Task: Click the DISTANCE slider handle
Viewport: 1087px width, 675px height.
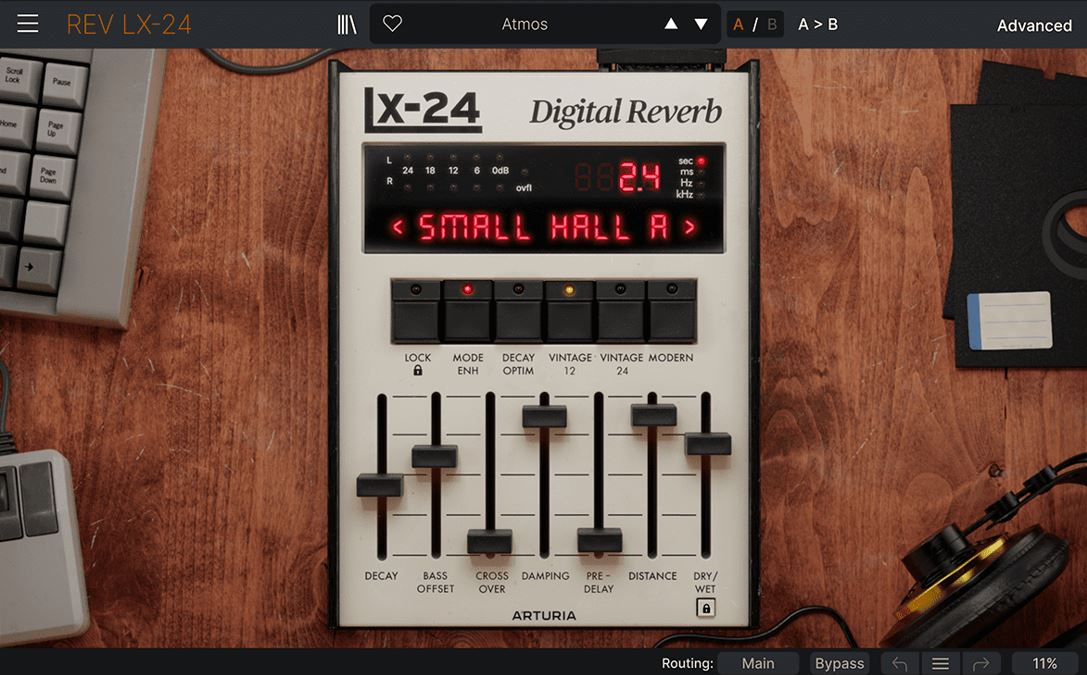Action: tap(654, 415)
